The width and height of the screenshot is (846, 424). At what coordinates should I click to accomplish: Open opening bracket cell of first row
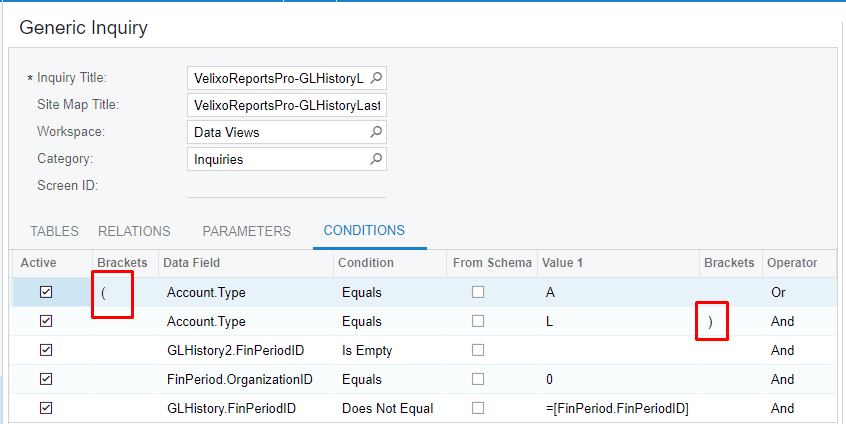[125, 292]
